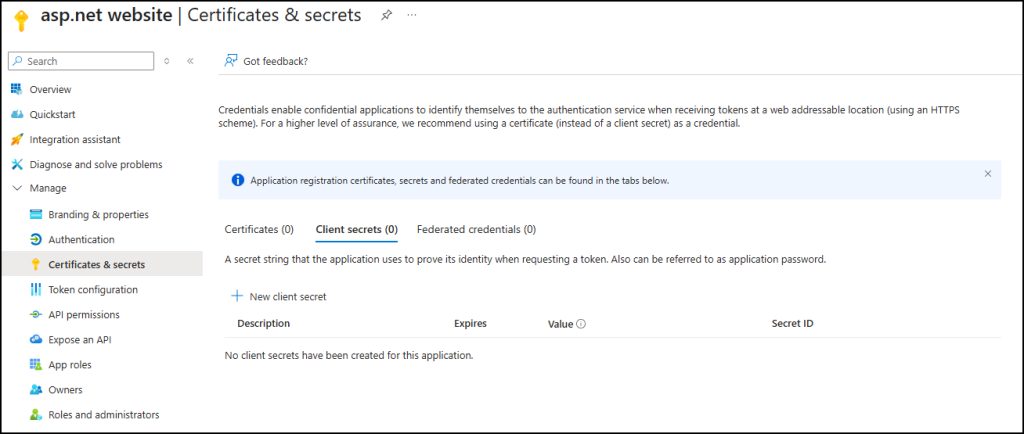Click the Integration assistant rocket icon
Screen dimensions: 1024x434
tap(16, 139)
